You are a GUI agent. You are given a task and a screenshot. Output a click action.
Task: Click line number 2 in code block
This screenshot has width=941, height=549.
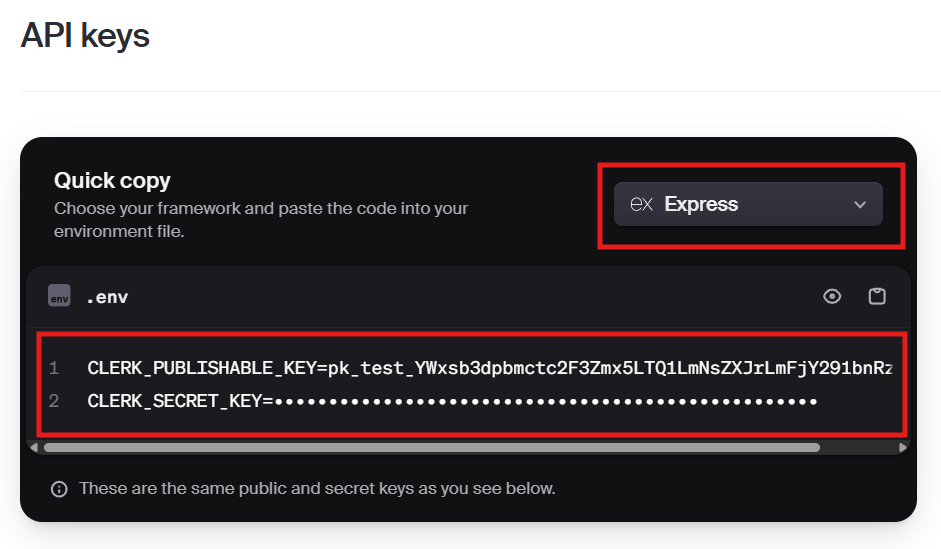click(54, 401)
